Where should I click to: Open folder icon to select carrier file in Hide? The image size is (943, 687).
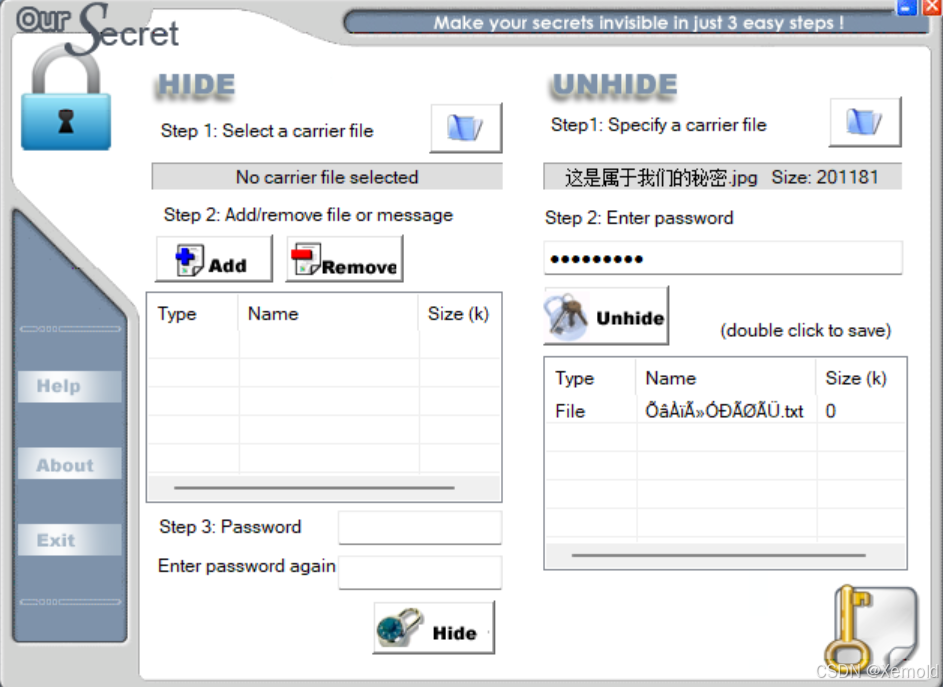(x=465, y=128)
